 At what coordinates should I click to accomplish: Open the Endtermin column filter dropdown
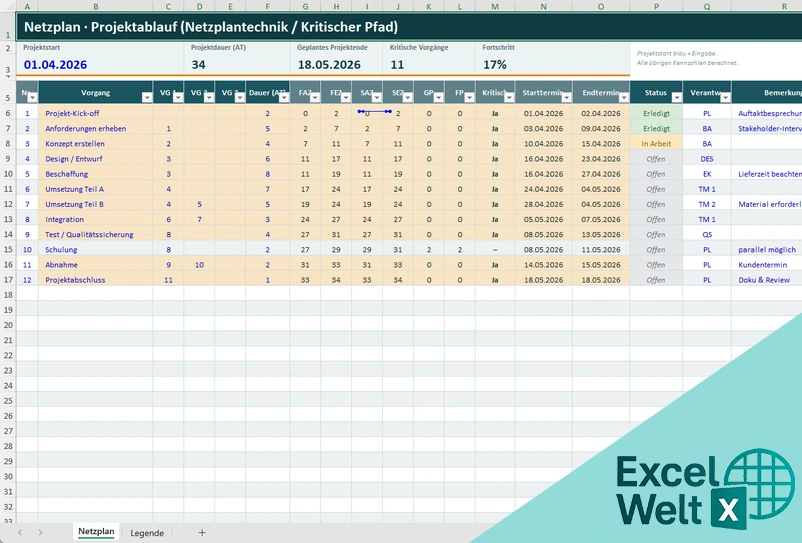tap(623, 97)
